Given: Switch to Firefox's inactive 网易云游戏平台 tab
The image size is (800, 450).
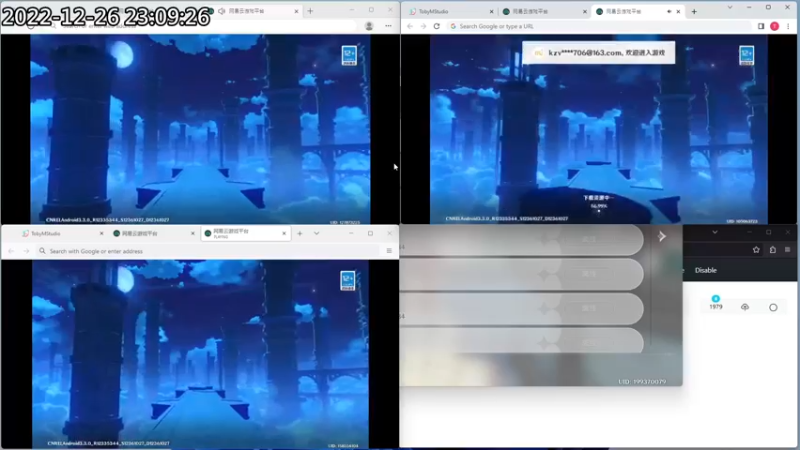Looking at the screenshot, I should (x=153, y=233).
